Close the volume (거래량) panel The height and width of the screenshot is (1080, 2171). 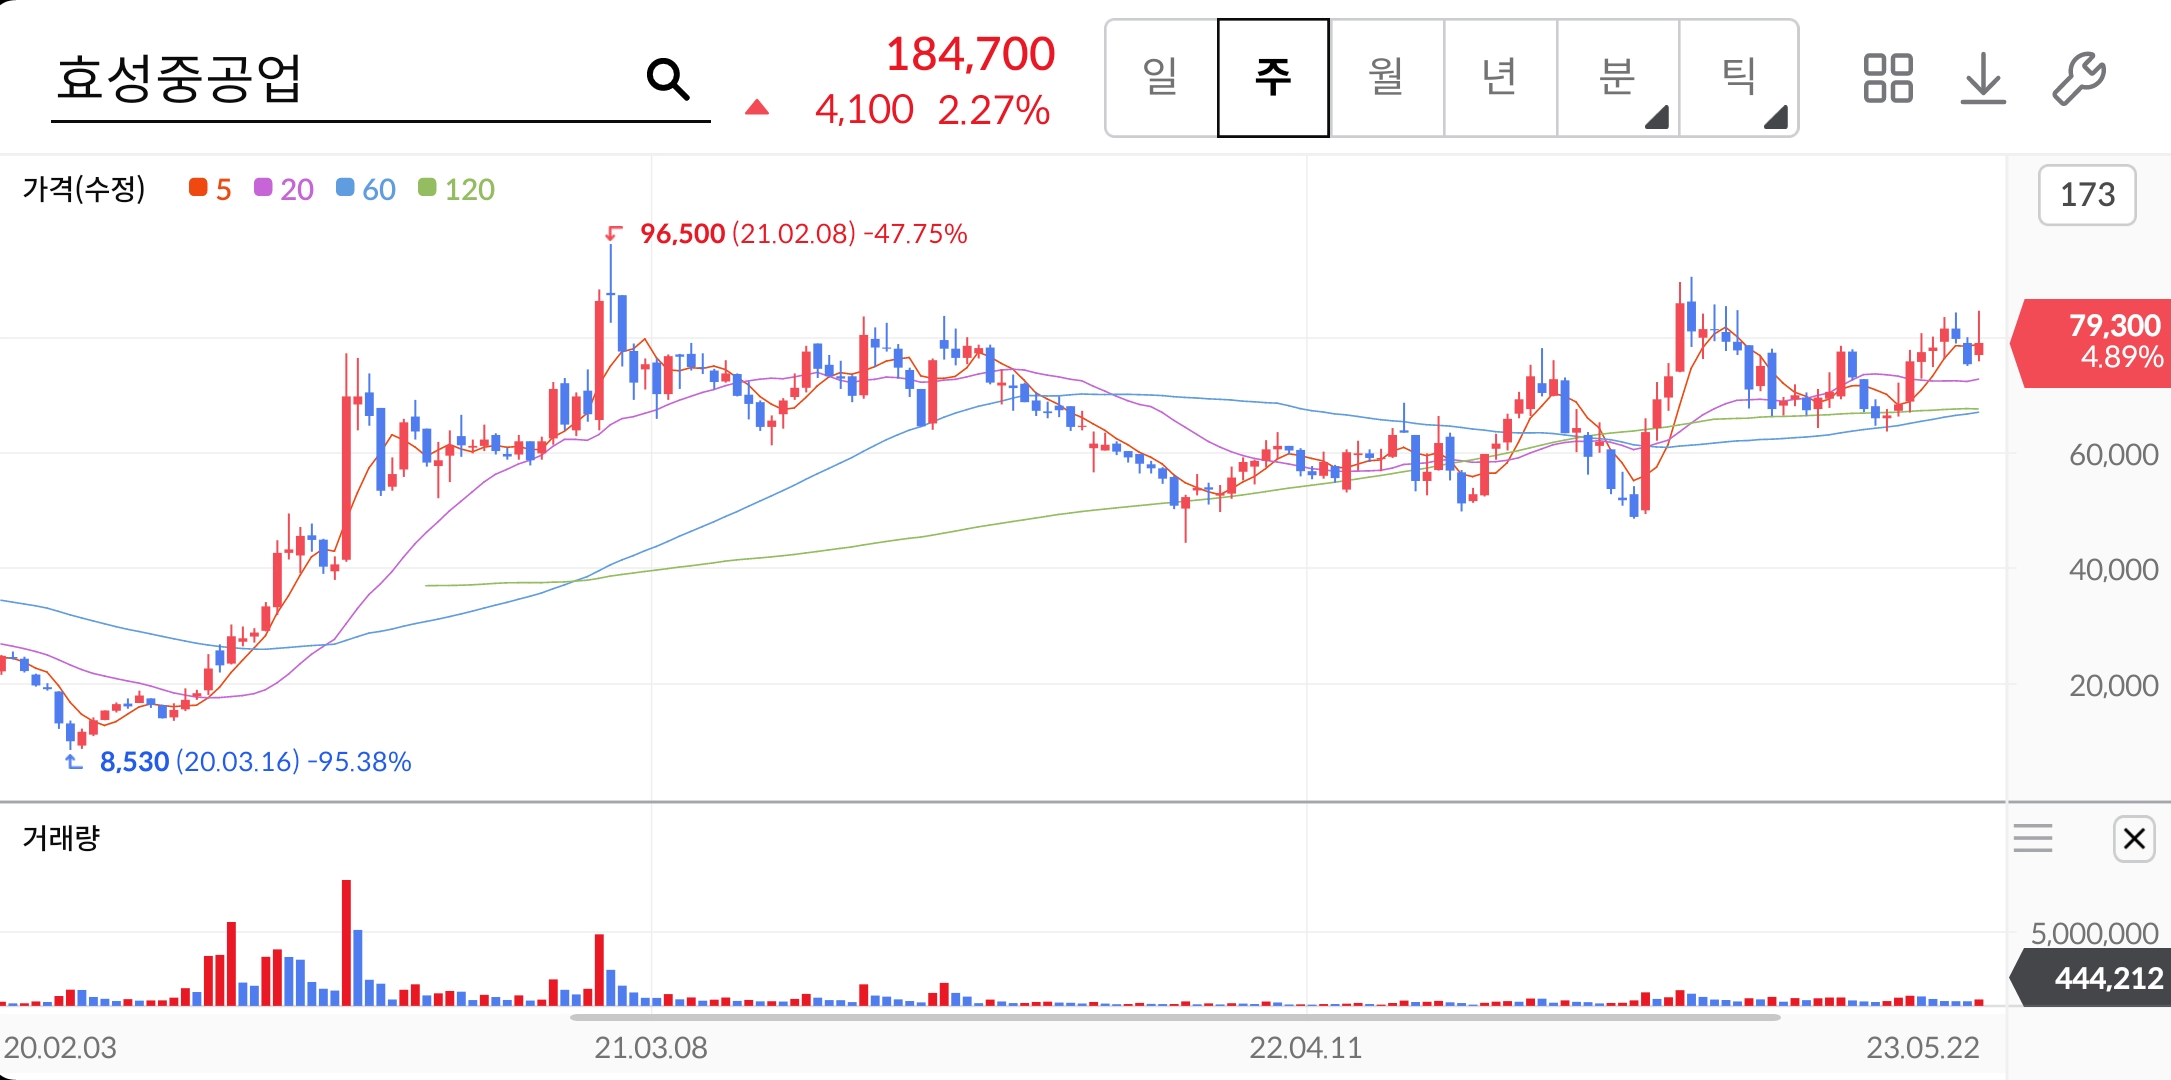point(2133,838)
